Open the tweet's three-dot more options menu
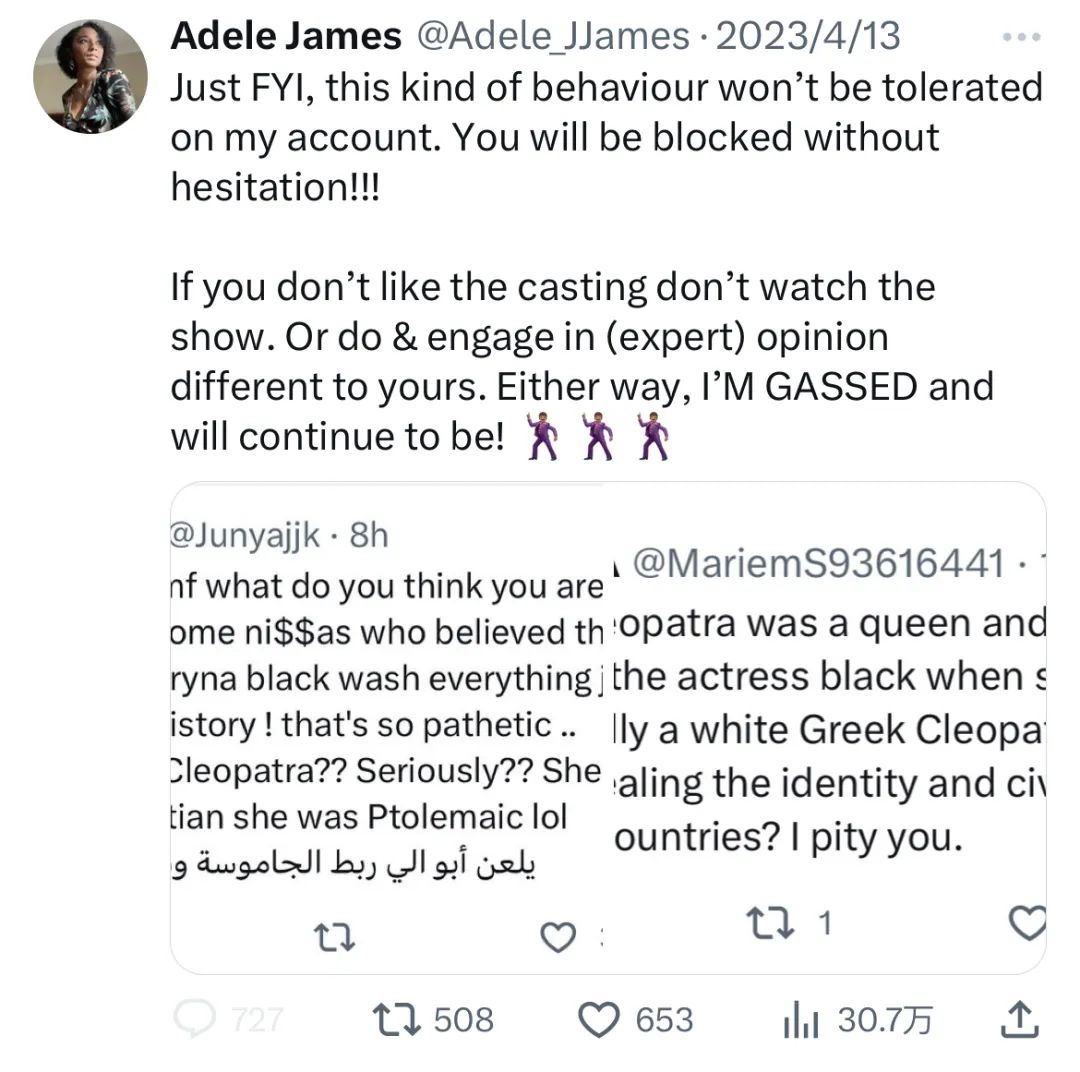The width and height of the screenshot is (1080, 1072). coord(1021,37)
